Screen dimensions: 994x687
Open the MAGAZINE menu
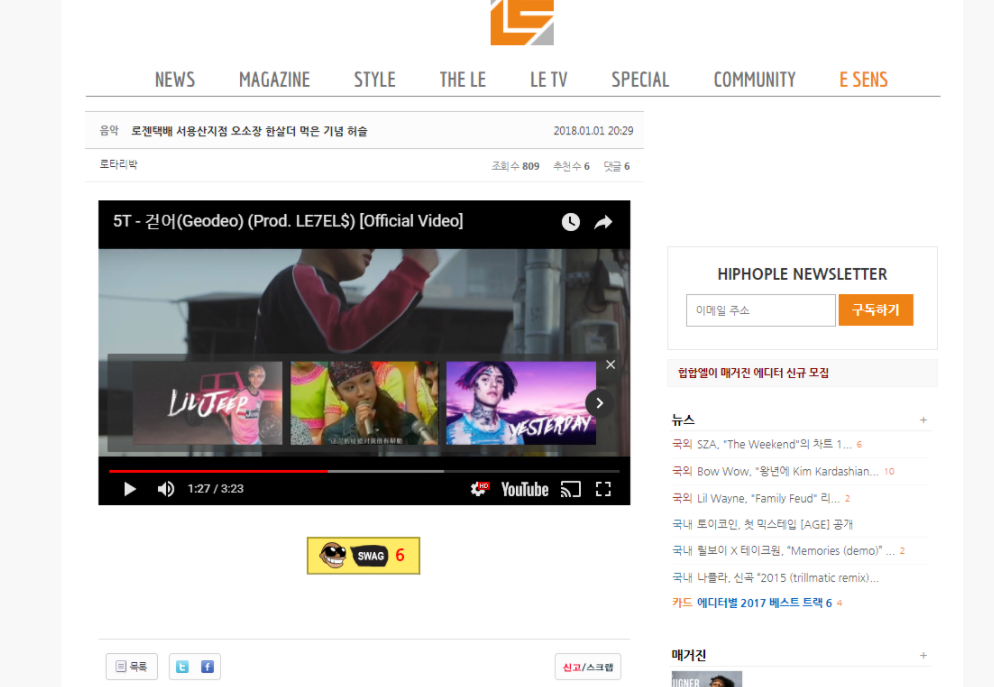(x=274, y=80)
